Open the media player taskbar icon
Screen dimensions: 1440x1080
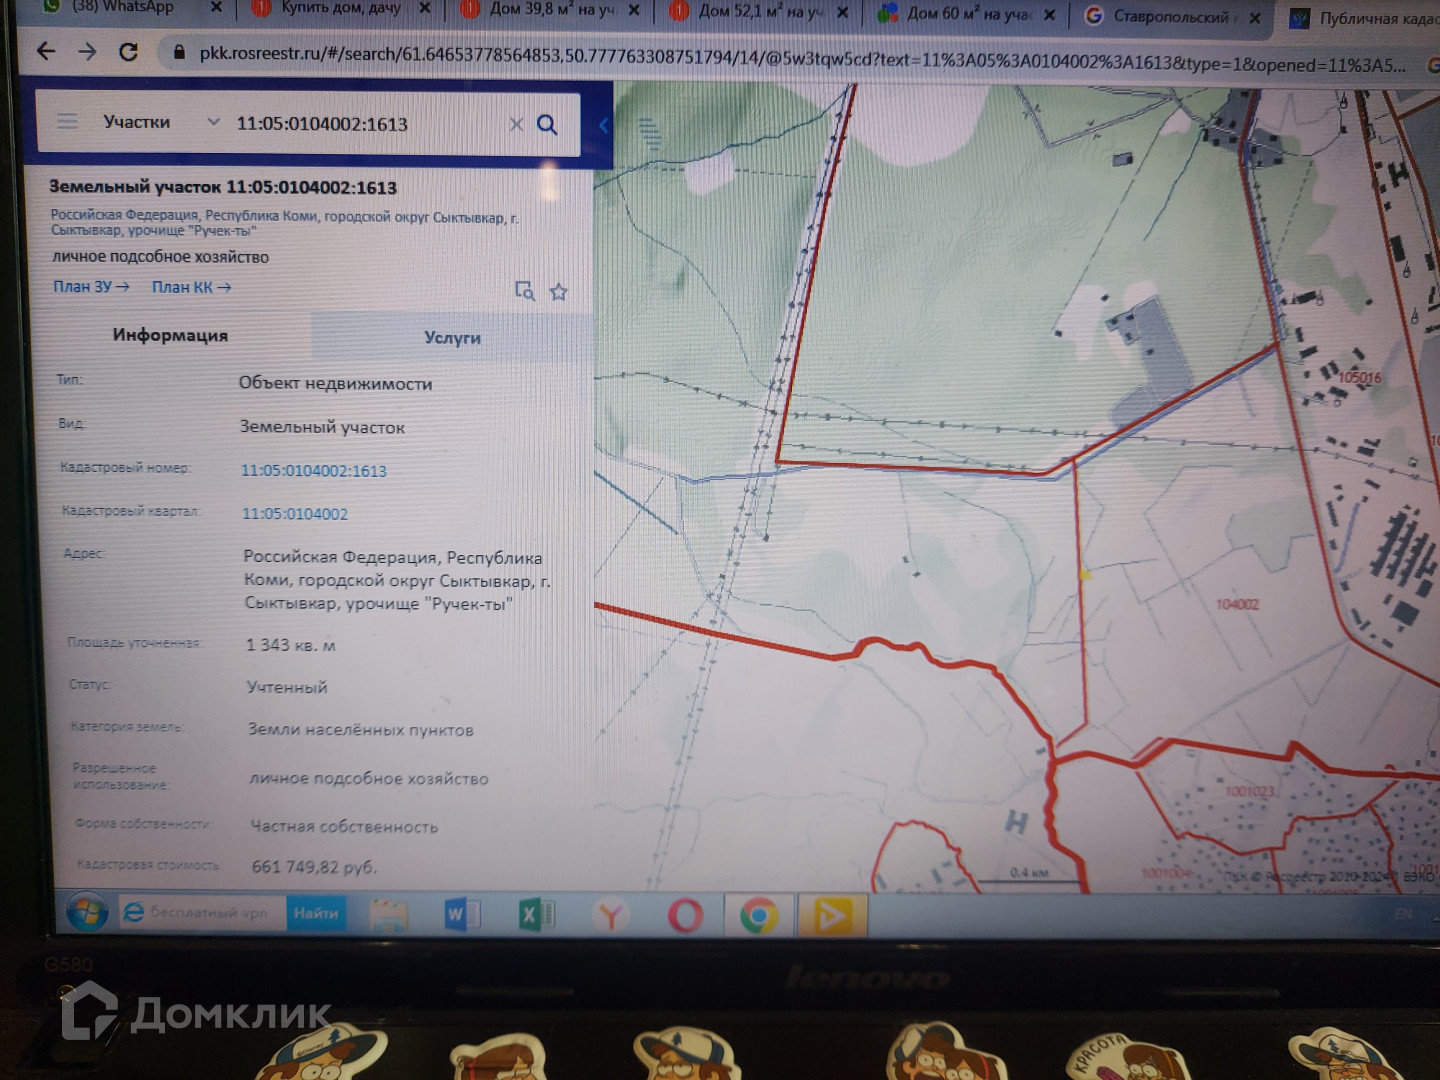click(832, 916)
